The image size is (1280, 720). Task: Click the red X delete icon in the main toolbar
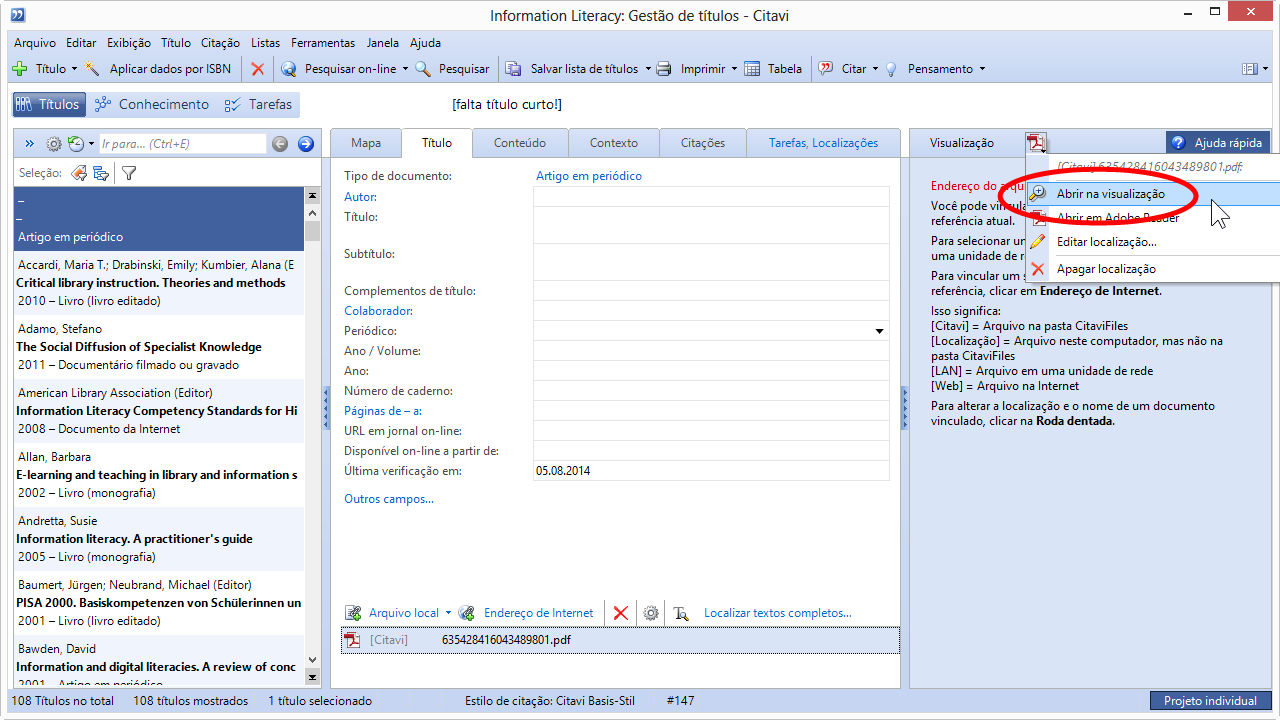pyautogui.click(x=257, y=69)
